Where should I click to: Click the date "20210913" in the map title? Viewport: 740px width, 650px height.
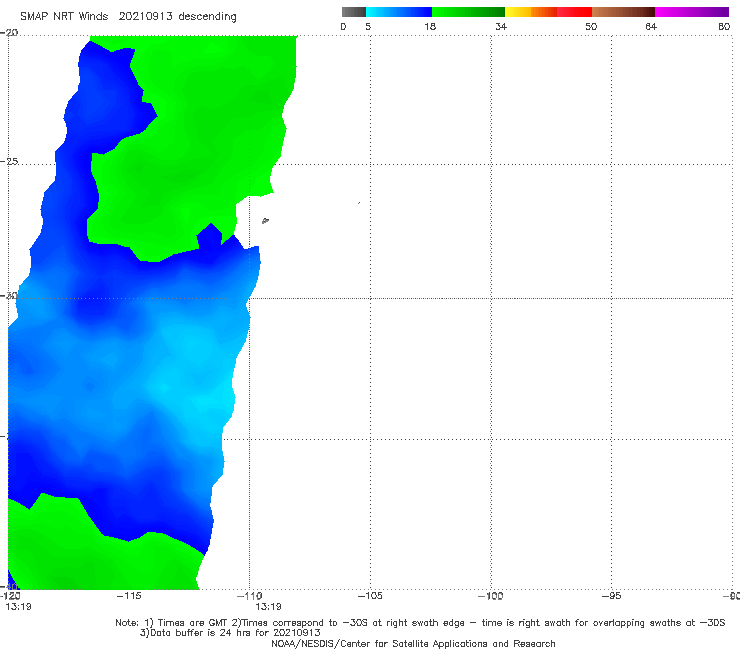coord(145,16)
